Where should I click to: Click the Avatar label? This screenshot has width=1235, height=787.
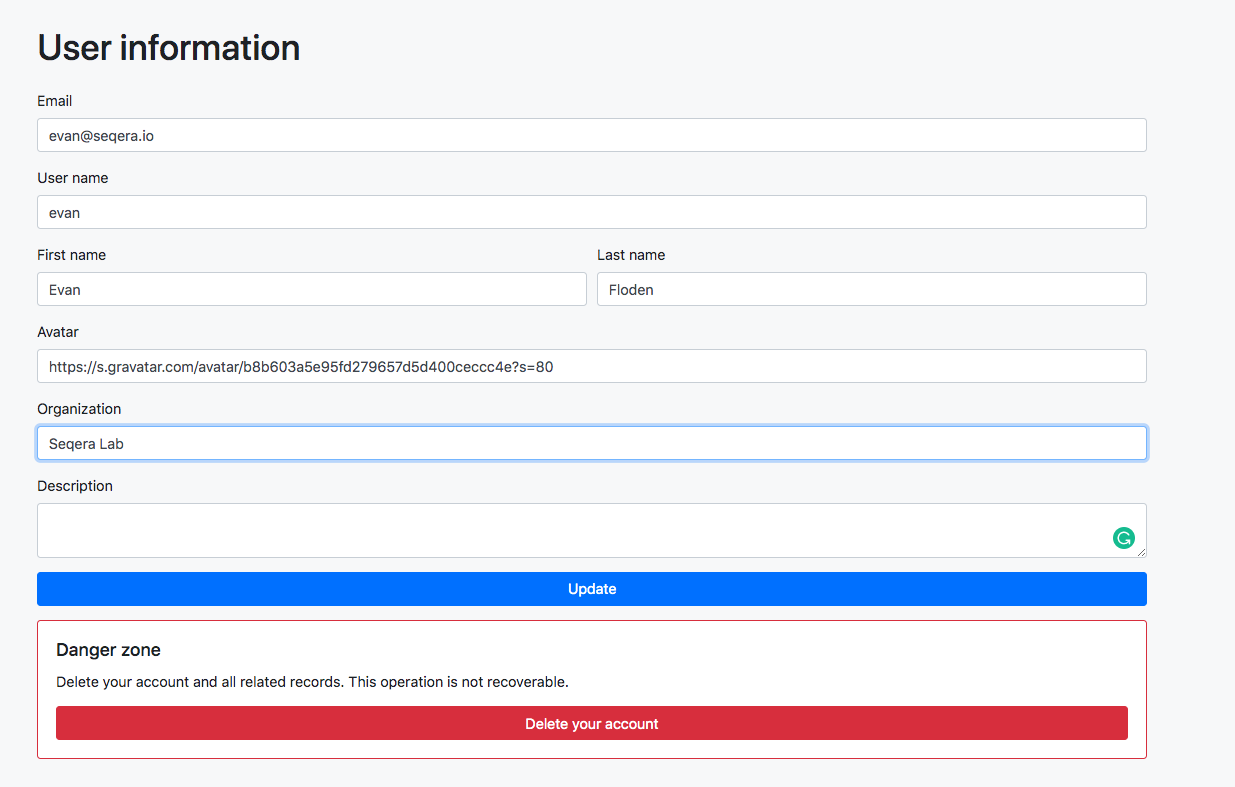[x=57, y=332]
